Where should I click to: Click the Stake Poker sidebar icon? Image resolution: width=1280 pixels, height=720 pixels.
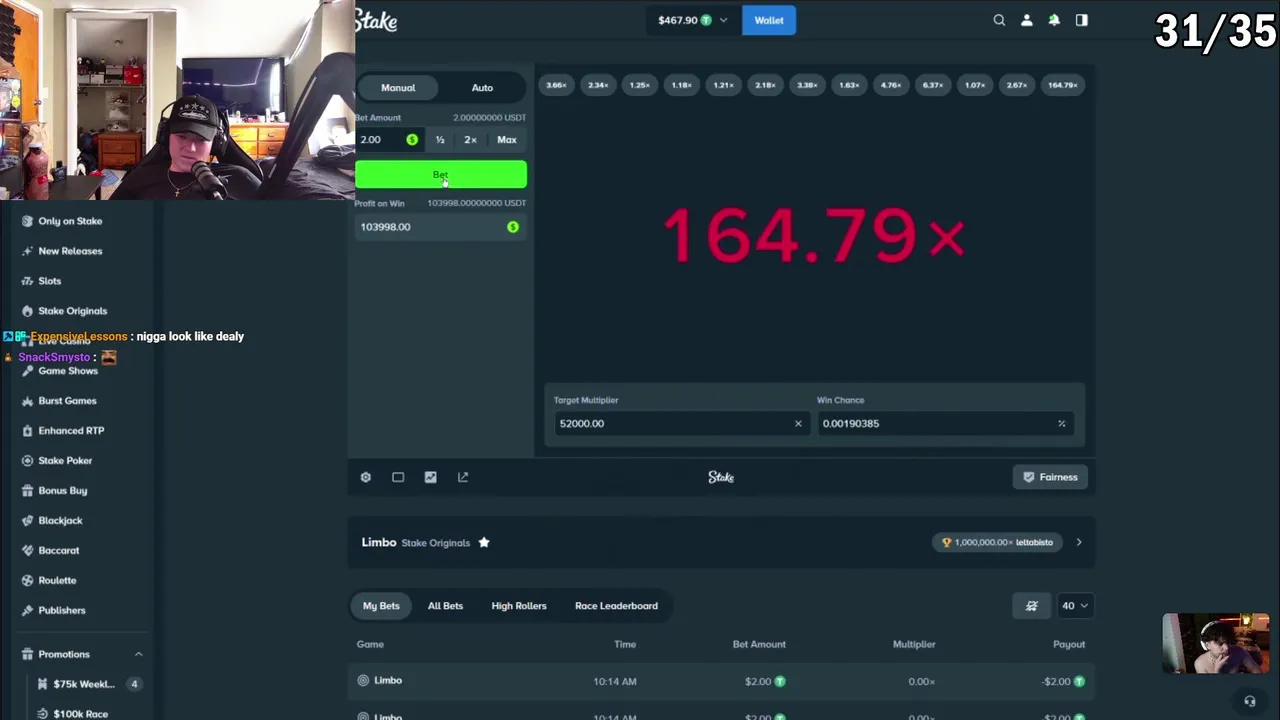tap(28, 461)
